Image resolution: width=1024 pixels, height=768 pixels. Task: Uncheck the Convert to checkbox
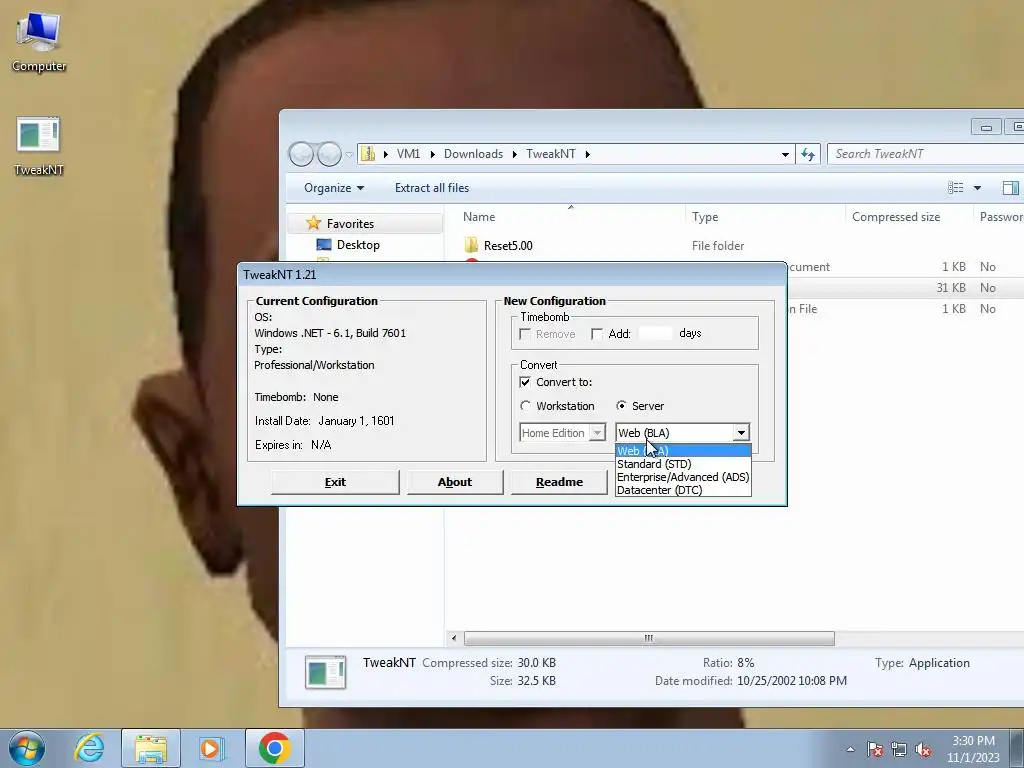pyautogui.click(x=524, y=382)
